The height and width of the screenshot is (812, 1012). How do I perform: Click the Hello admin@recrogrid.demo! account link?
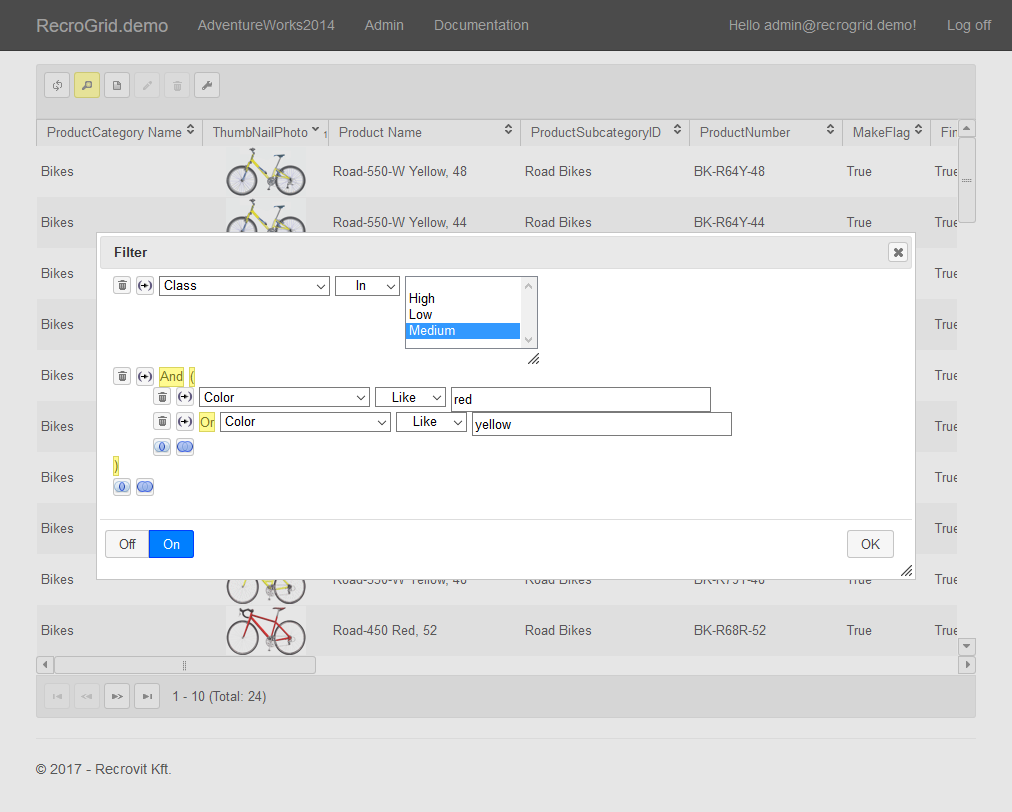(x=822, y=25)
